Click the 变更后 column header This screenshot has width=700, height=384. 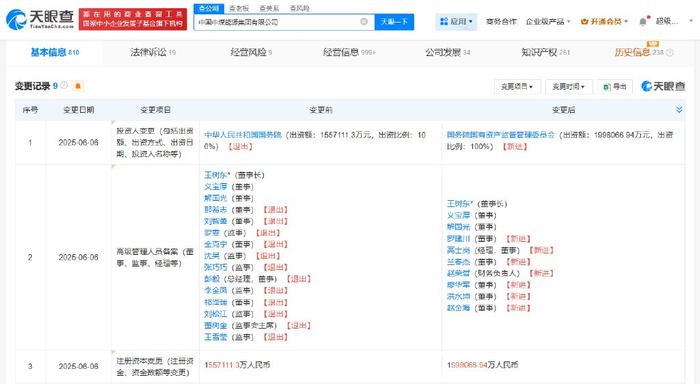tap(563, 109)
